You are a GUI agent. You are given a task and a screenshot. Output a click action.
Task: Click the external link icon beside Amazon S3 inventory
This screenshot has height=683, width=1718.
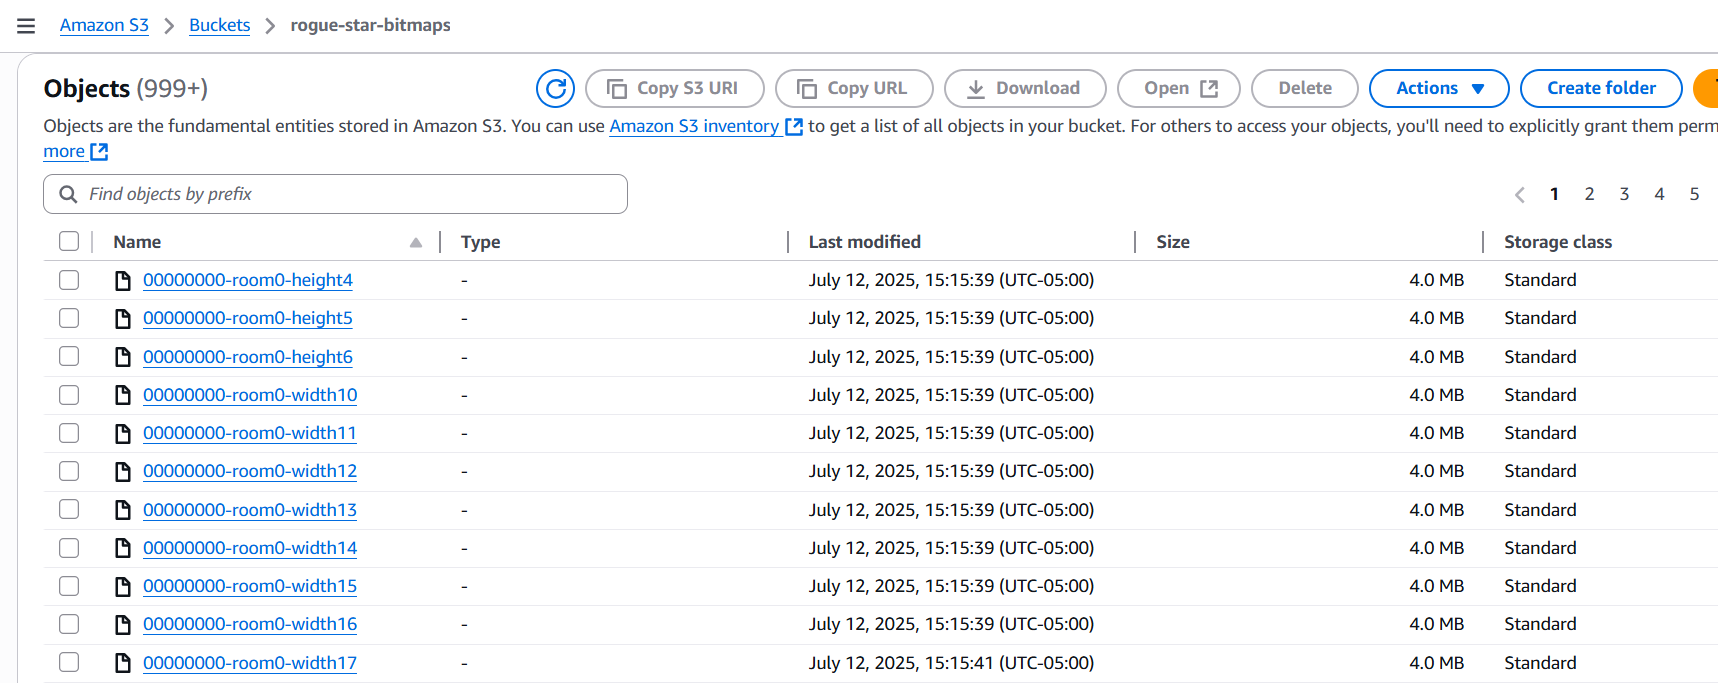794,127
